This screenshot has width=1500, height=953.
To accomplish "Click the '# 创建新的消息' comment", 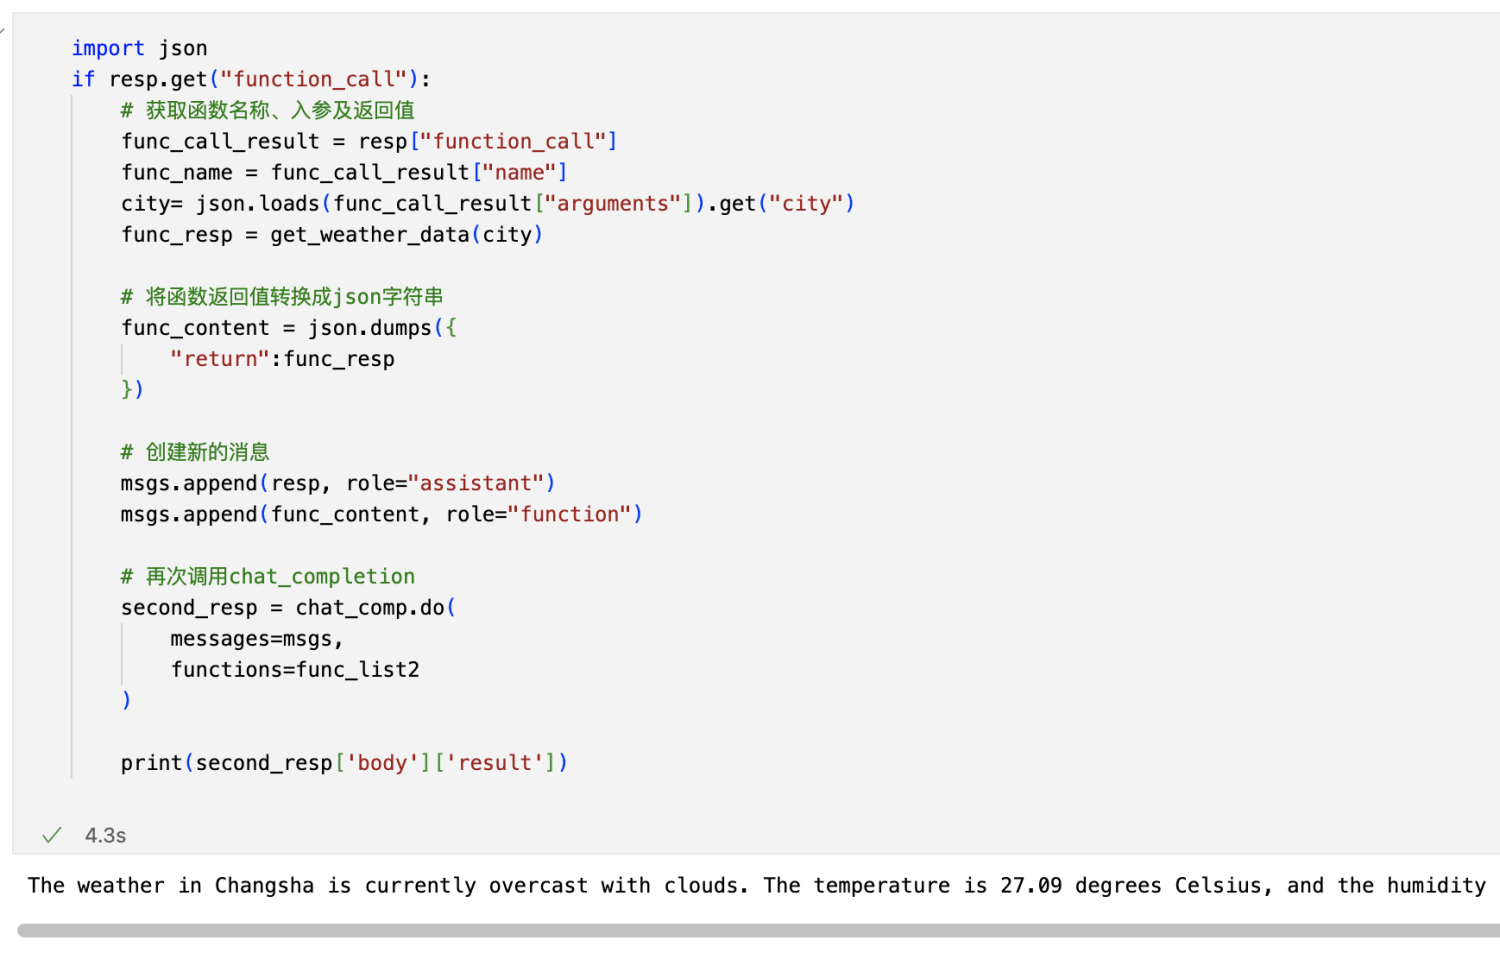I will tap(195, 452).
